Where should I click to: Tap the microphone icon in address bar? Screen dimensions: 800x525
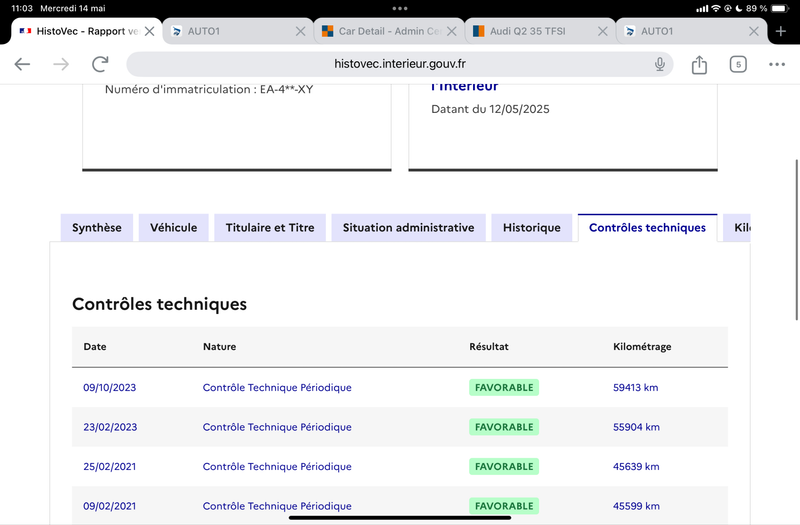coord(660,64)
